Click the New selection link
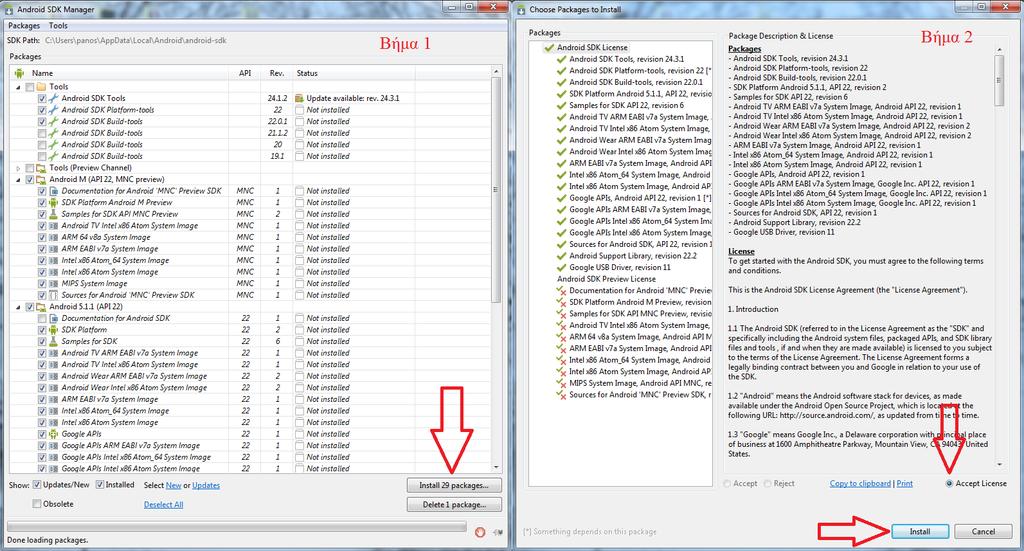Image resolution: width=1024 pixels, height=551 pixels. (173, 485)
